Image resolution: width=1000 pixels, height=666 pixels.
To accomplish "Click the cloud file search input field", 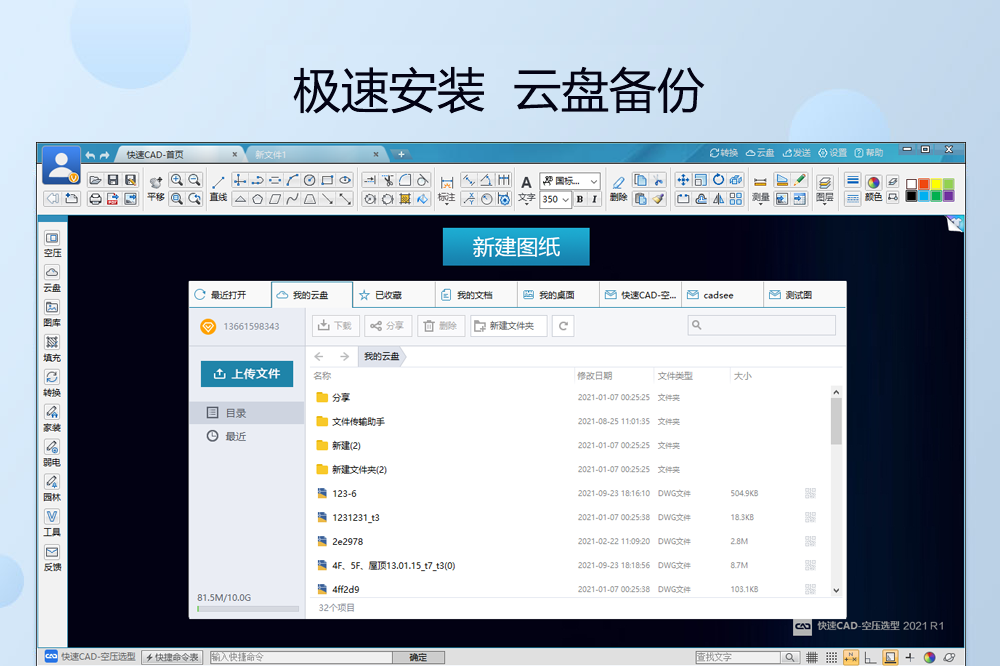I will pyautogui.click(x=761, y=325).
